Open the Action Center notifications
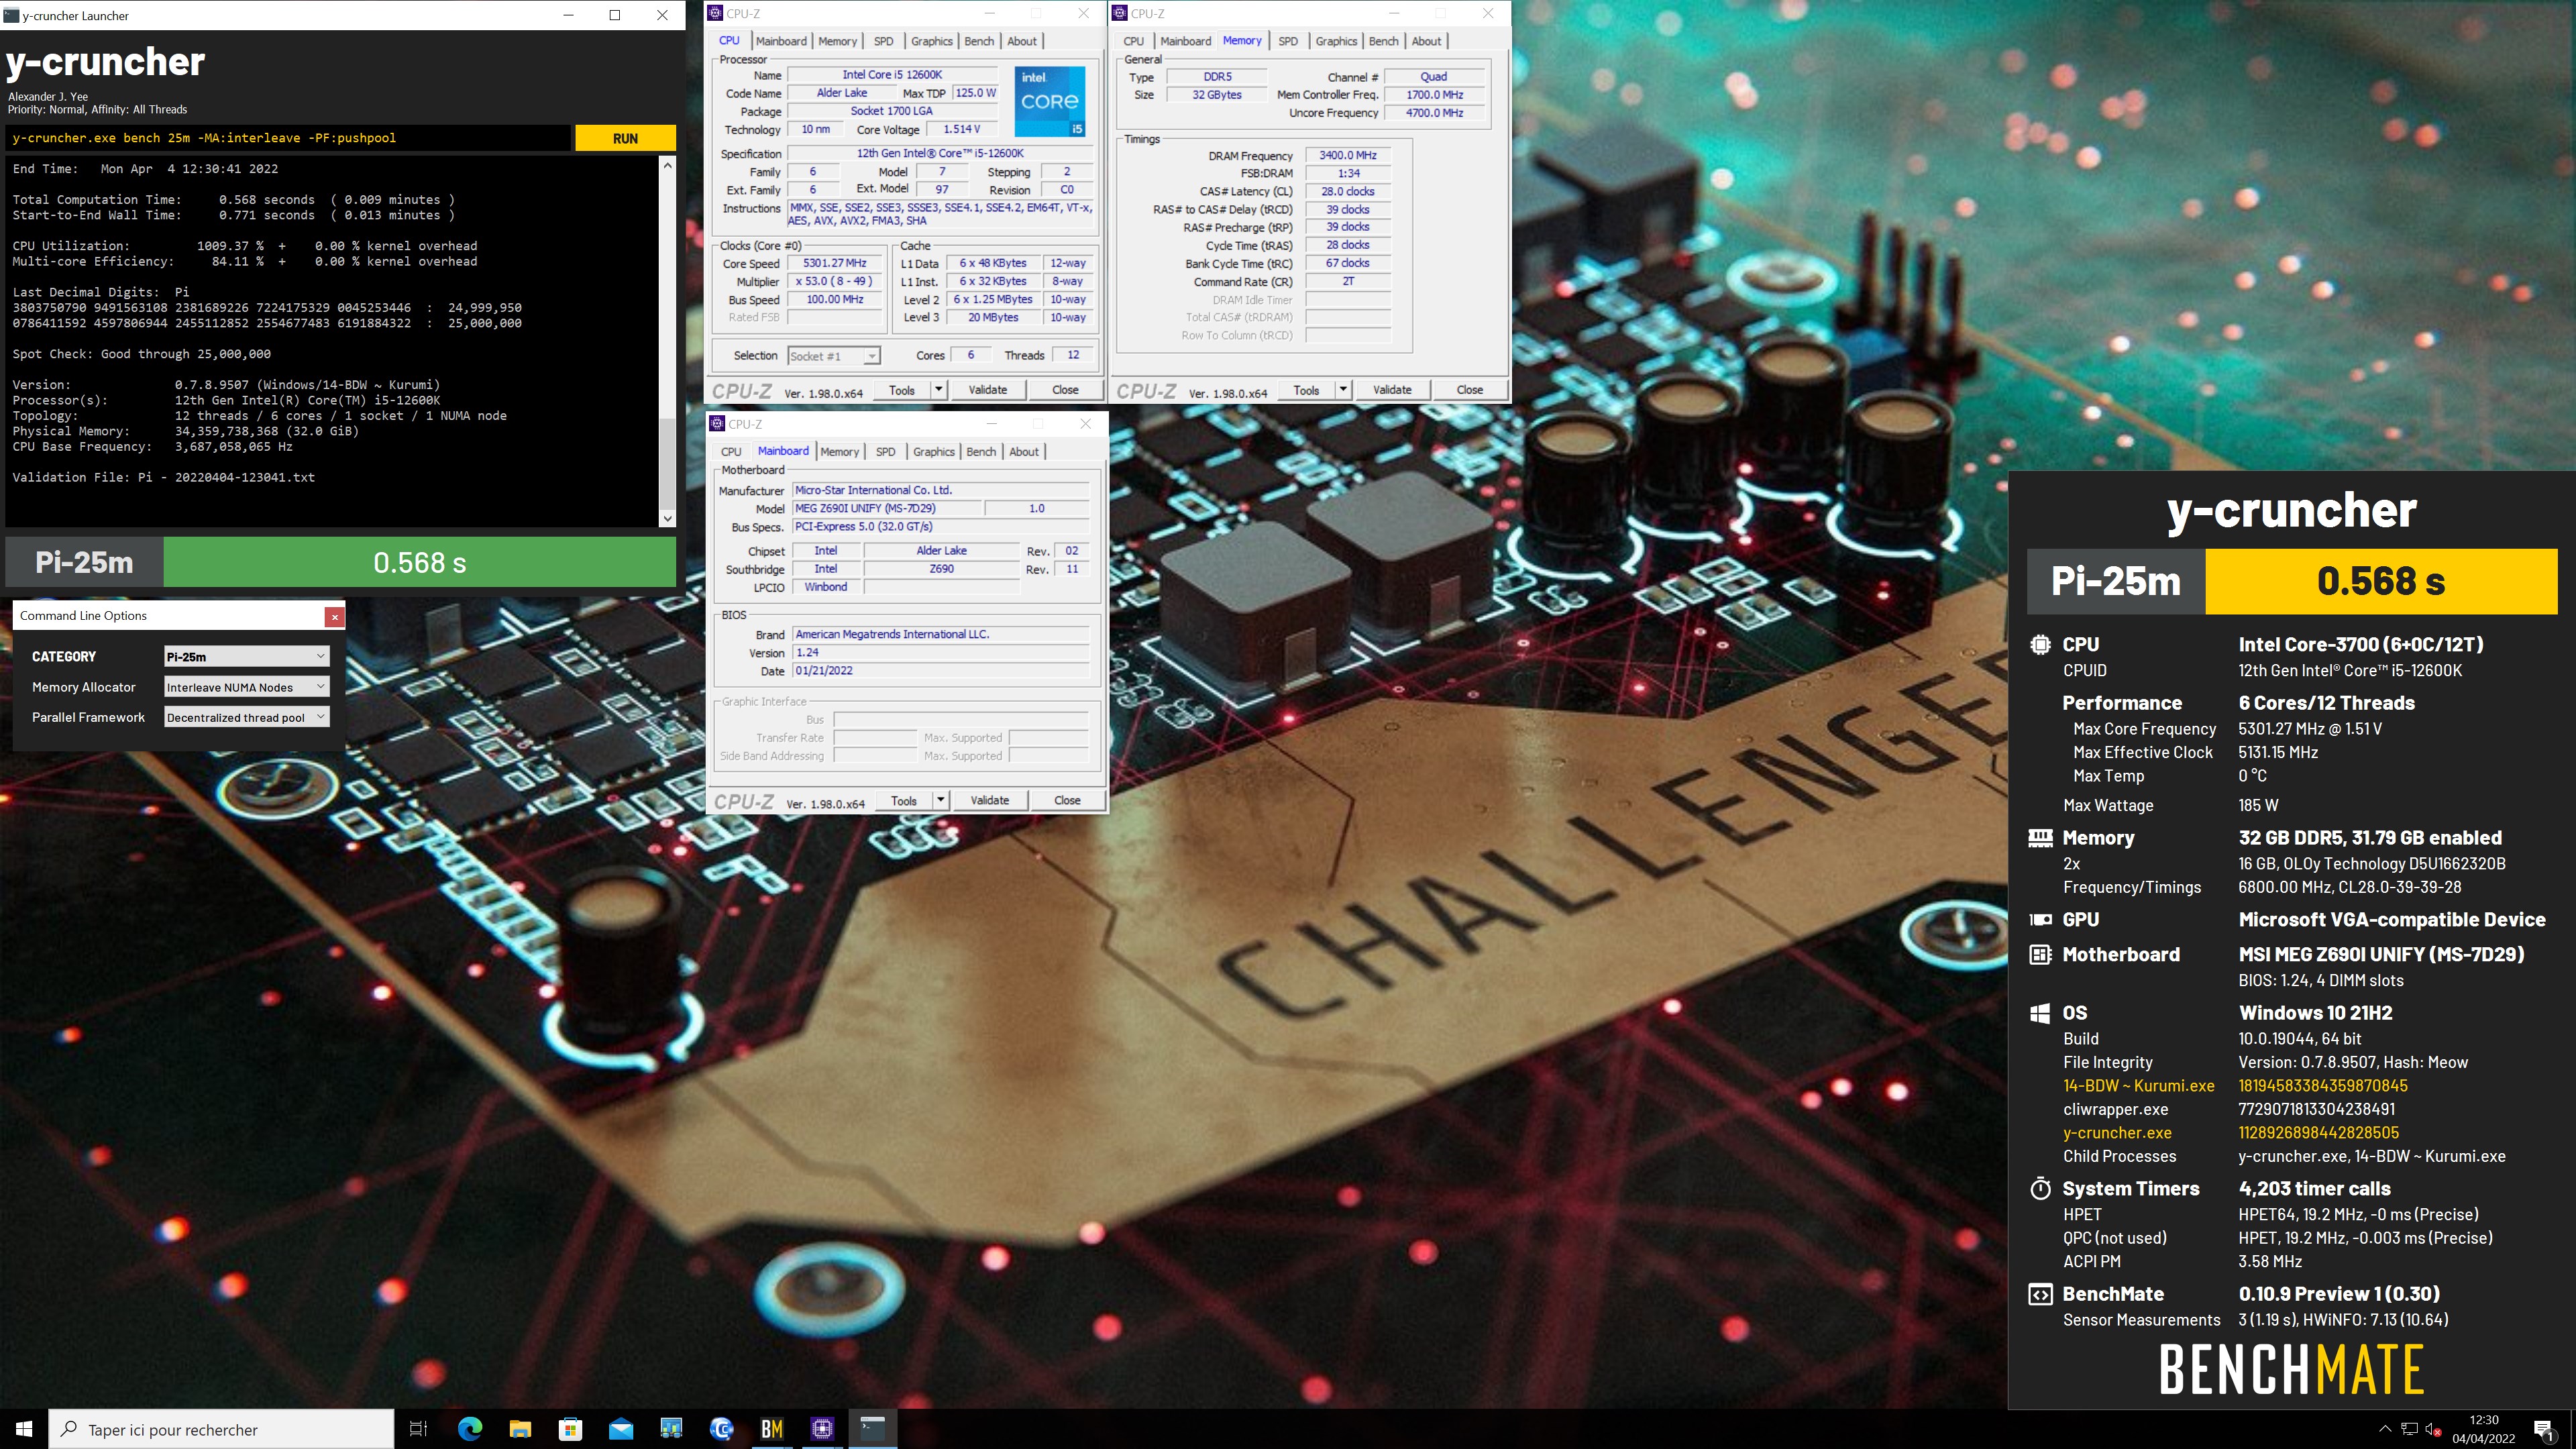The height and width of the screenshot is (1449, 2576). [2544, 1429]
